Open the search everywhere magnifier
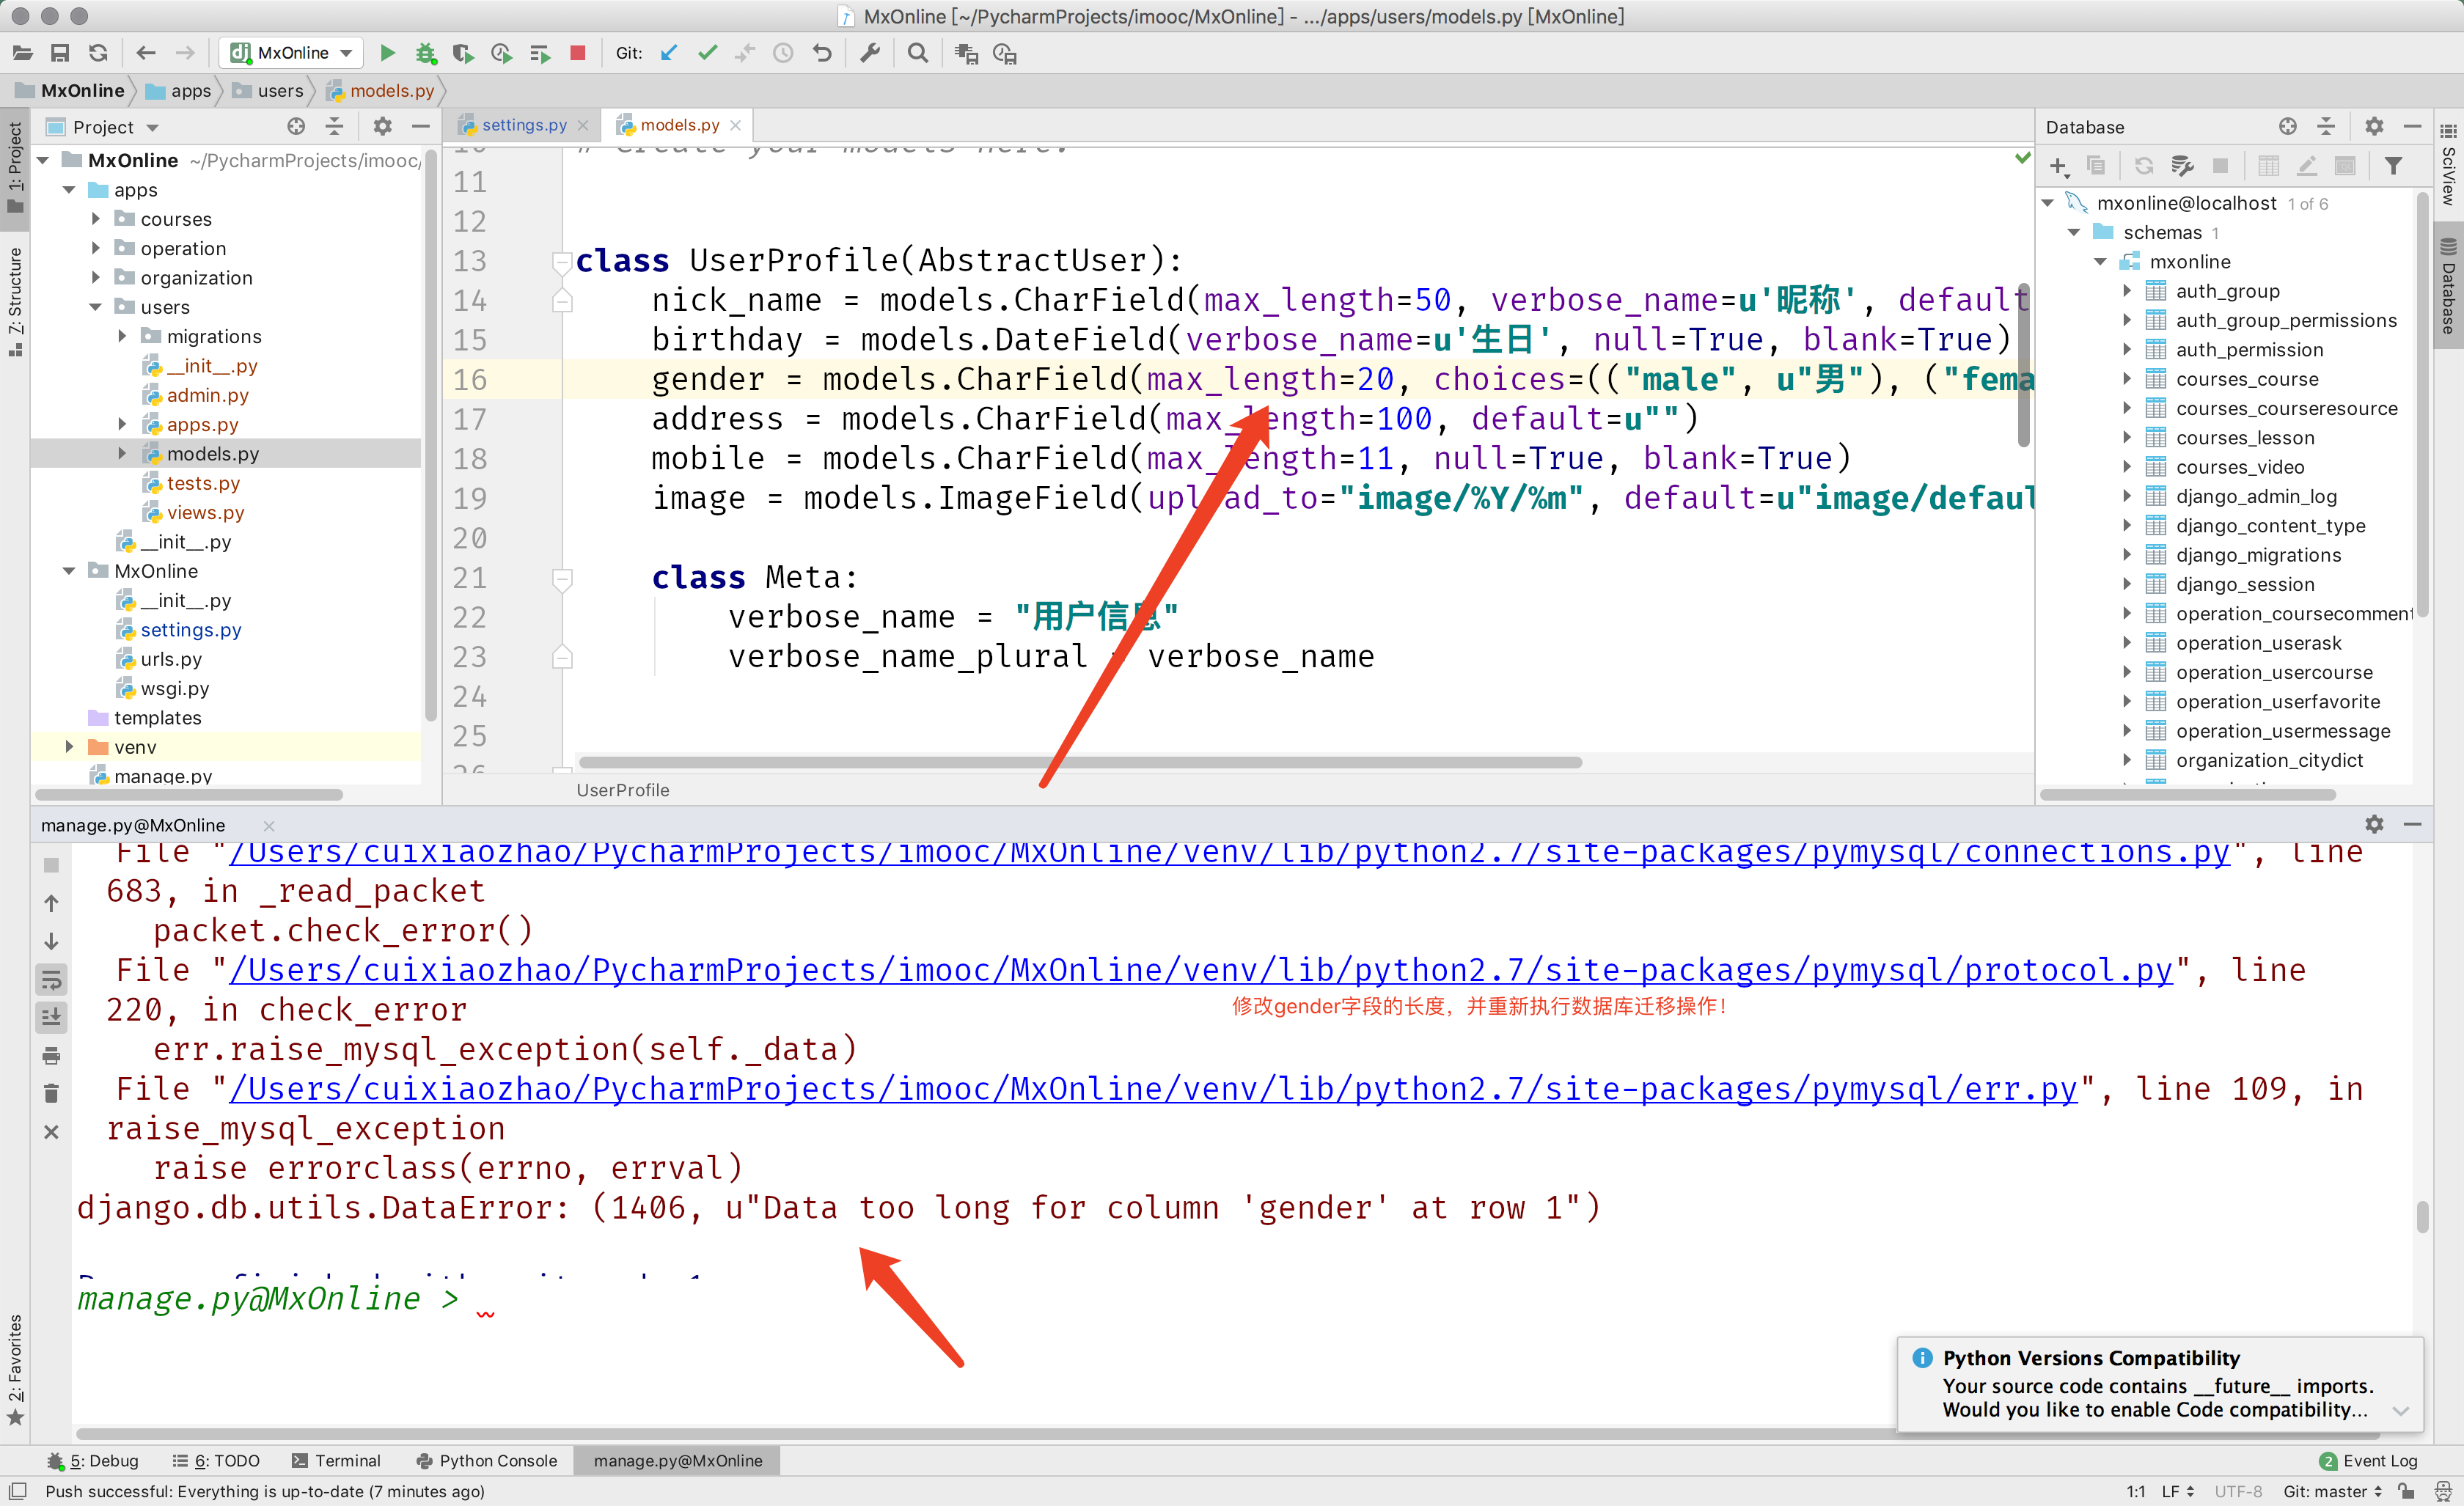 tap(917, 53)
